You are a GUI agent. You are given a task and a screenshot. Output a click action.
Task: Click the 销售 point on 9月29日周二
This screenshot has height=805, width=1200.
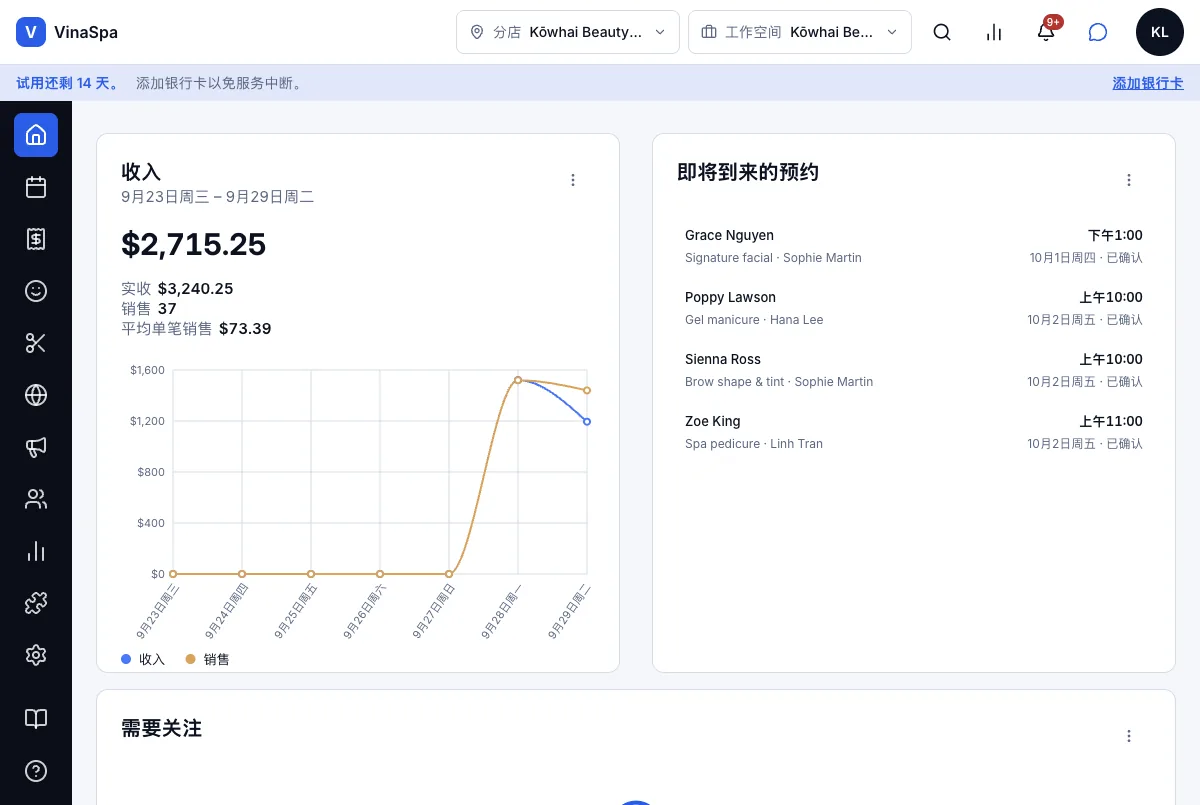point(587,390)
